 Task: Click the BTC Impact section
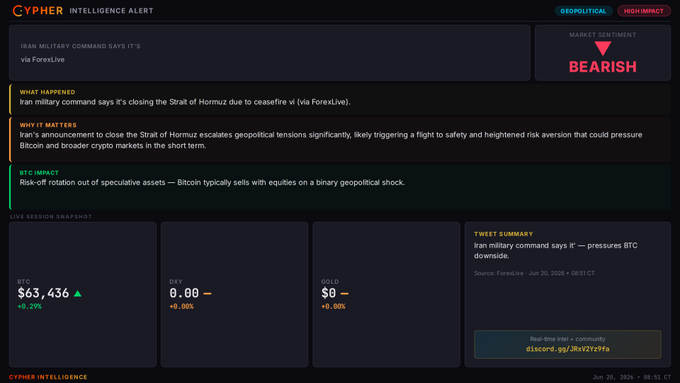pos(340,187)
